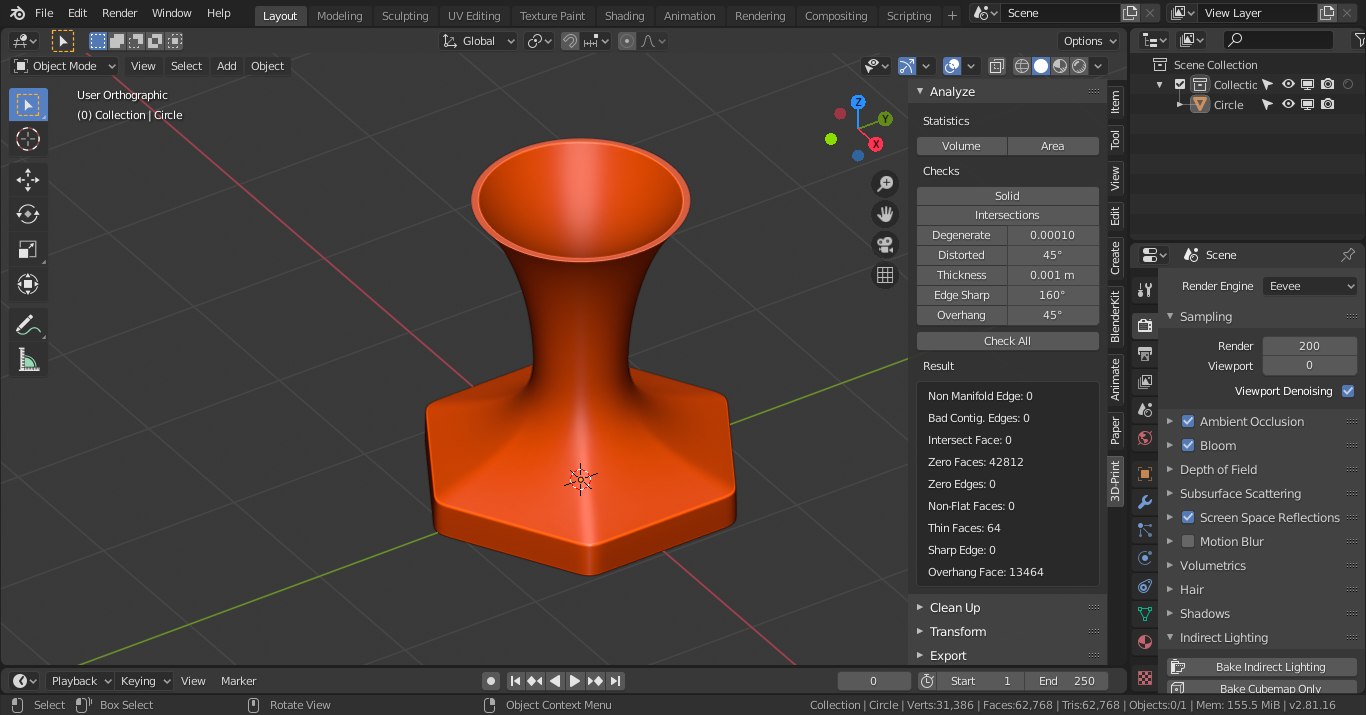
Task: Open the Render menu
Action: pos(118,13)
